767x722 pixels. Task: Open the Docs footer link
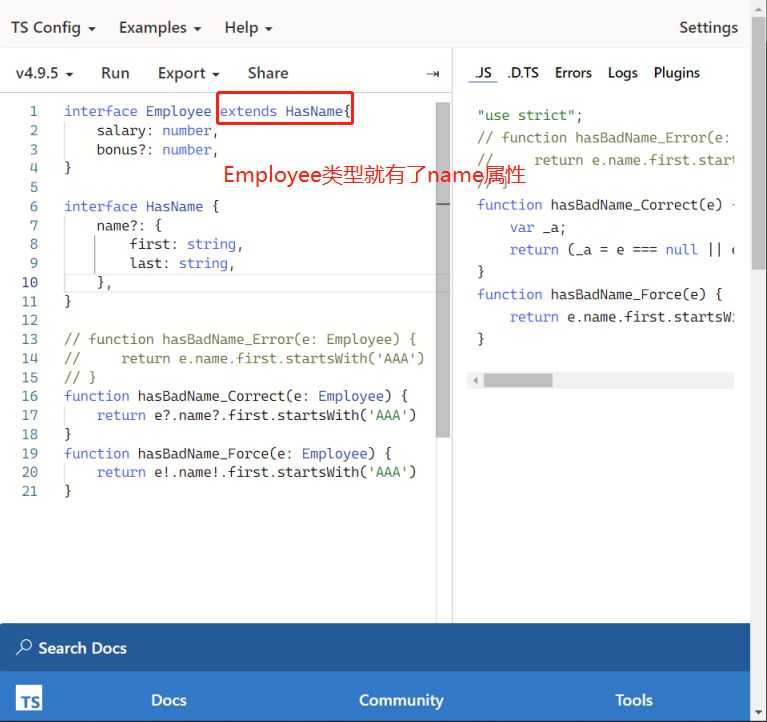(169, 700)
